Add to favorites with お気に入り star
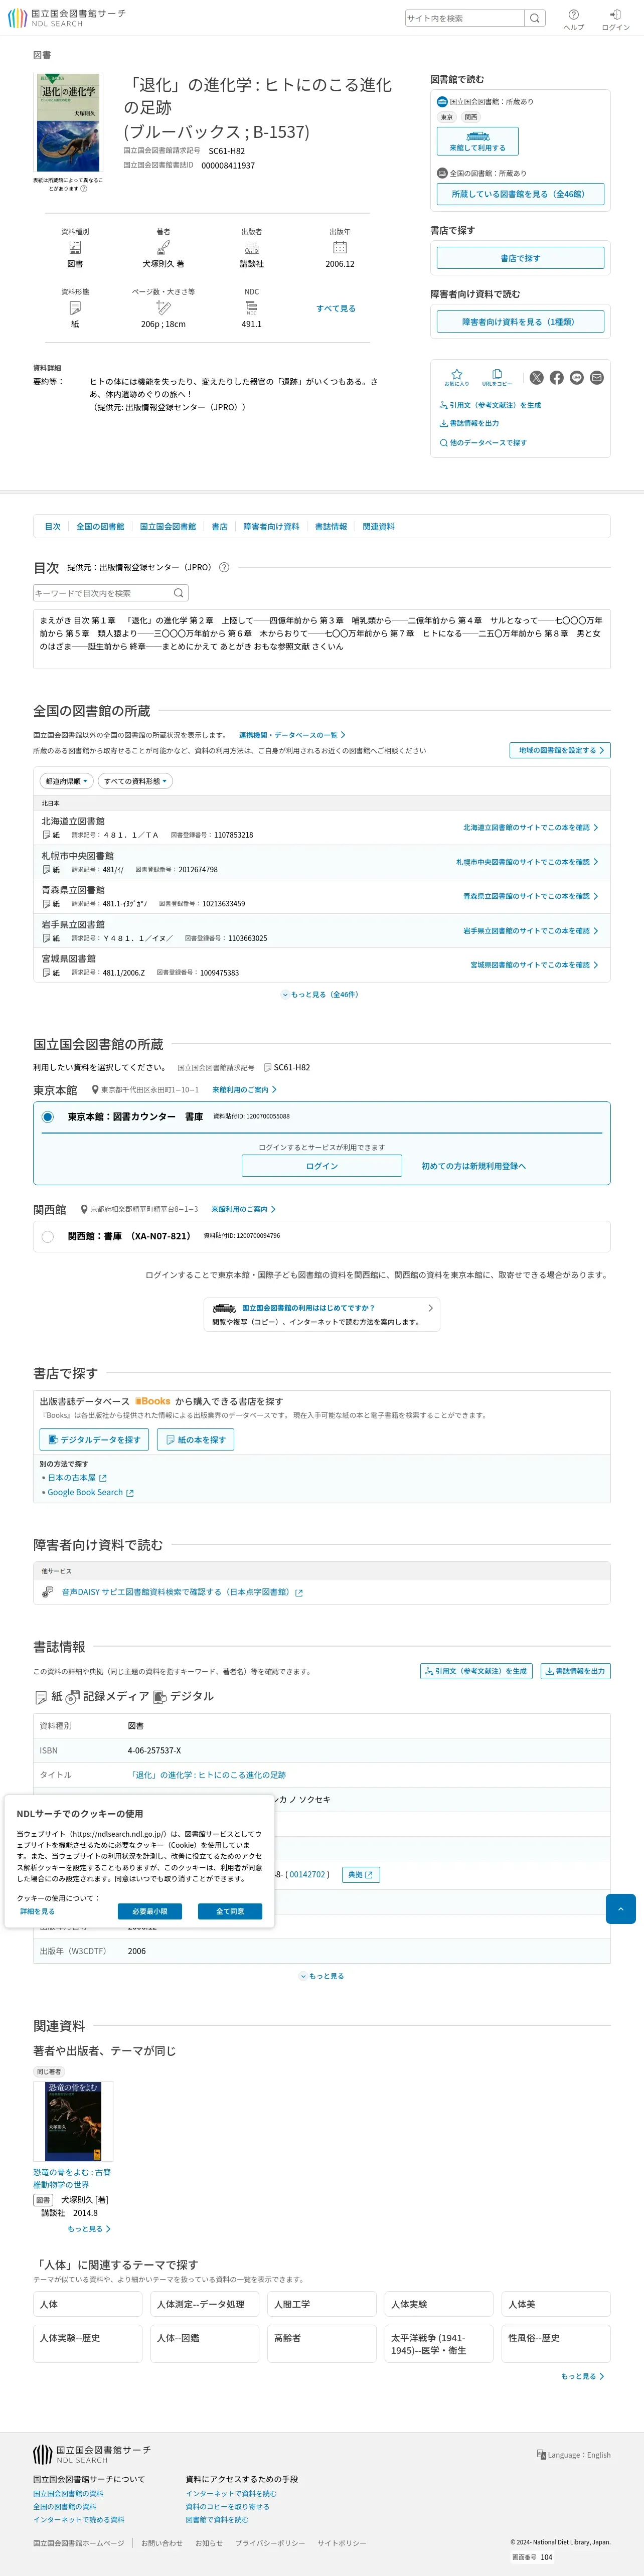This screenshot has width=644, height=2576. coord(456,377)
